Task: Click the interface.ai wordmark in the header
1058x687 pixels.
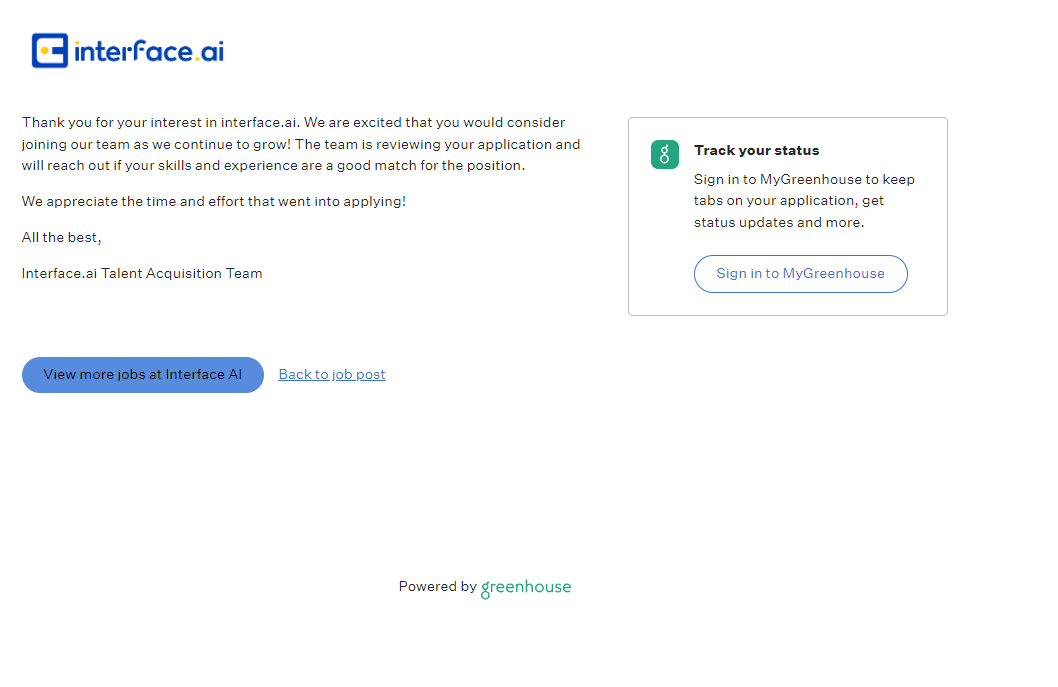Action: coord(148,52)
